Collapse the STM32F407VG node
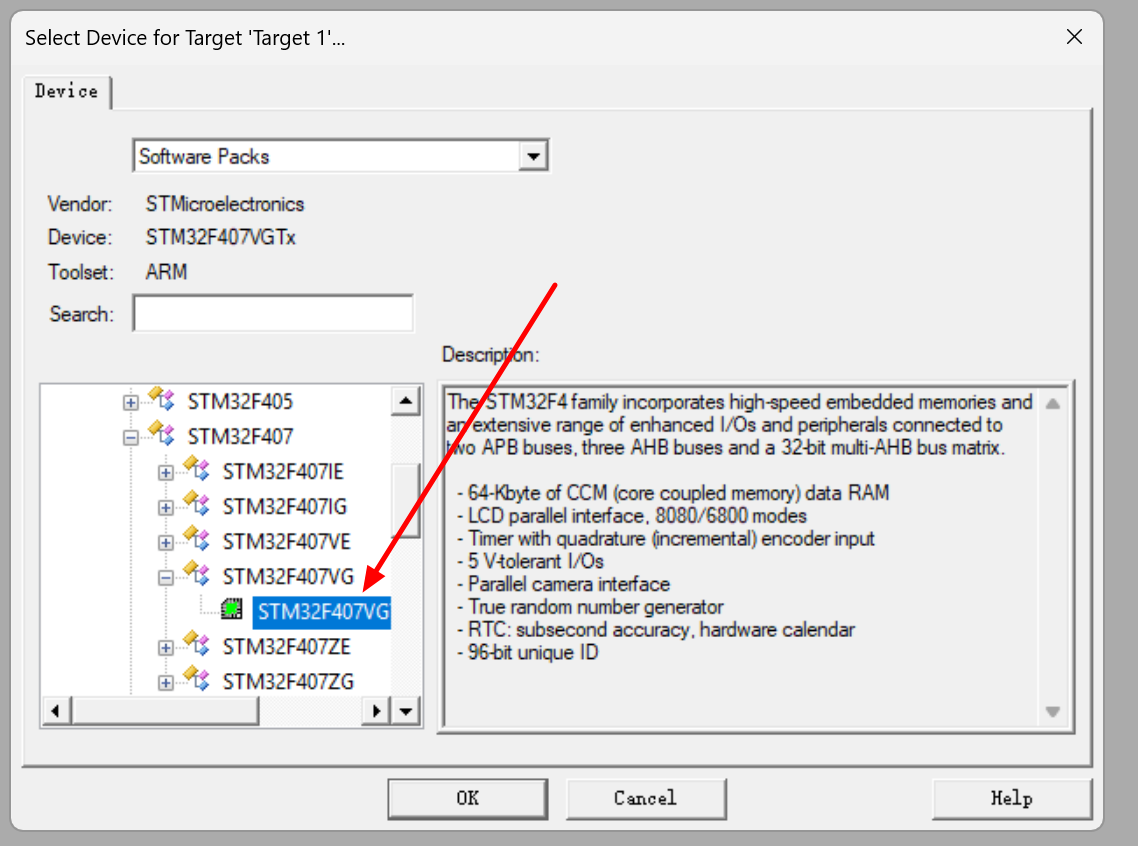This screenshot has width=1138, height=846. pyautogui.click(x=165, y=578)
